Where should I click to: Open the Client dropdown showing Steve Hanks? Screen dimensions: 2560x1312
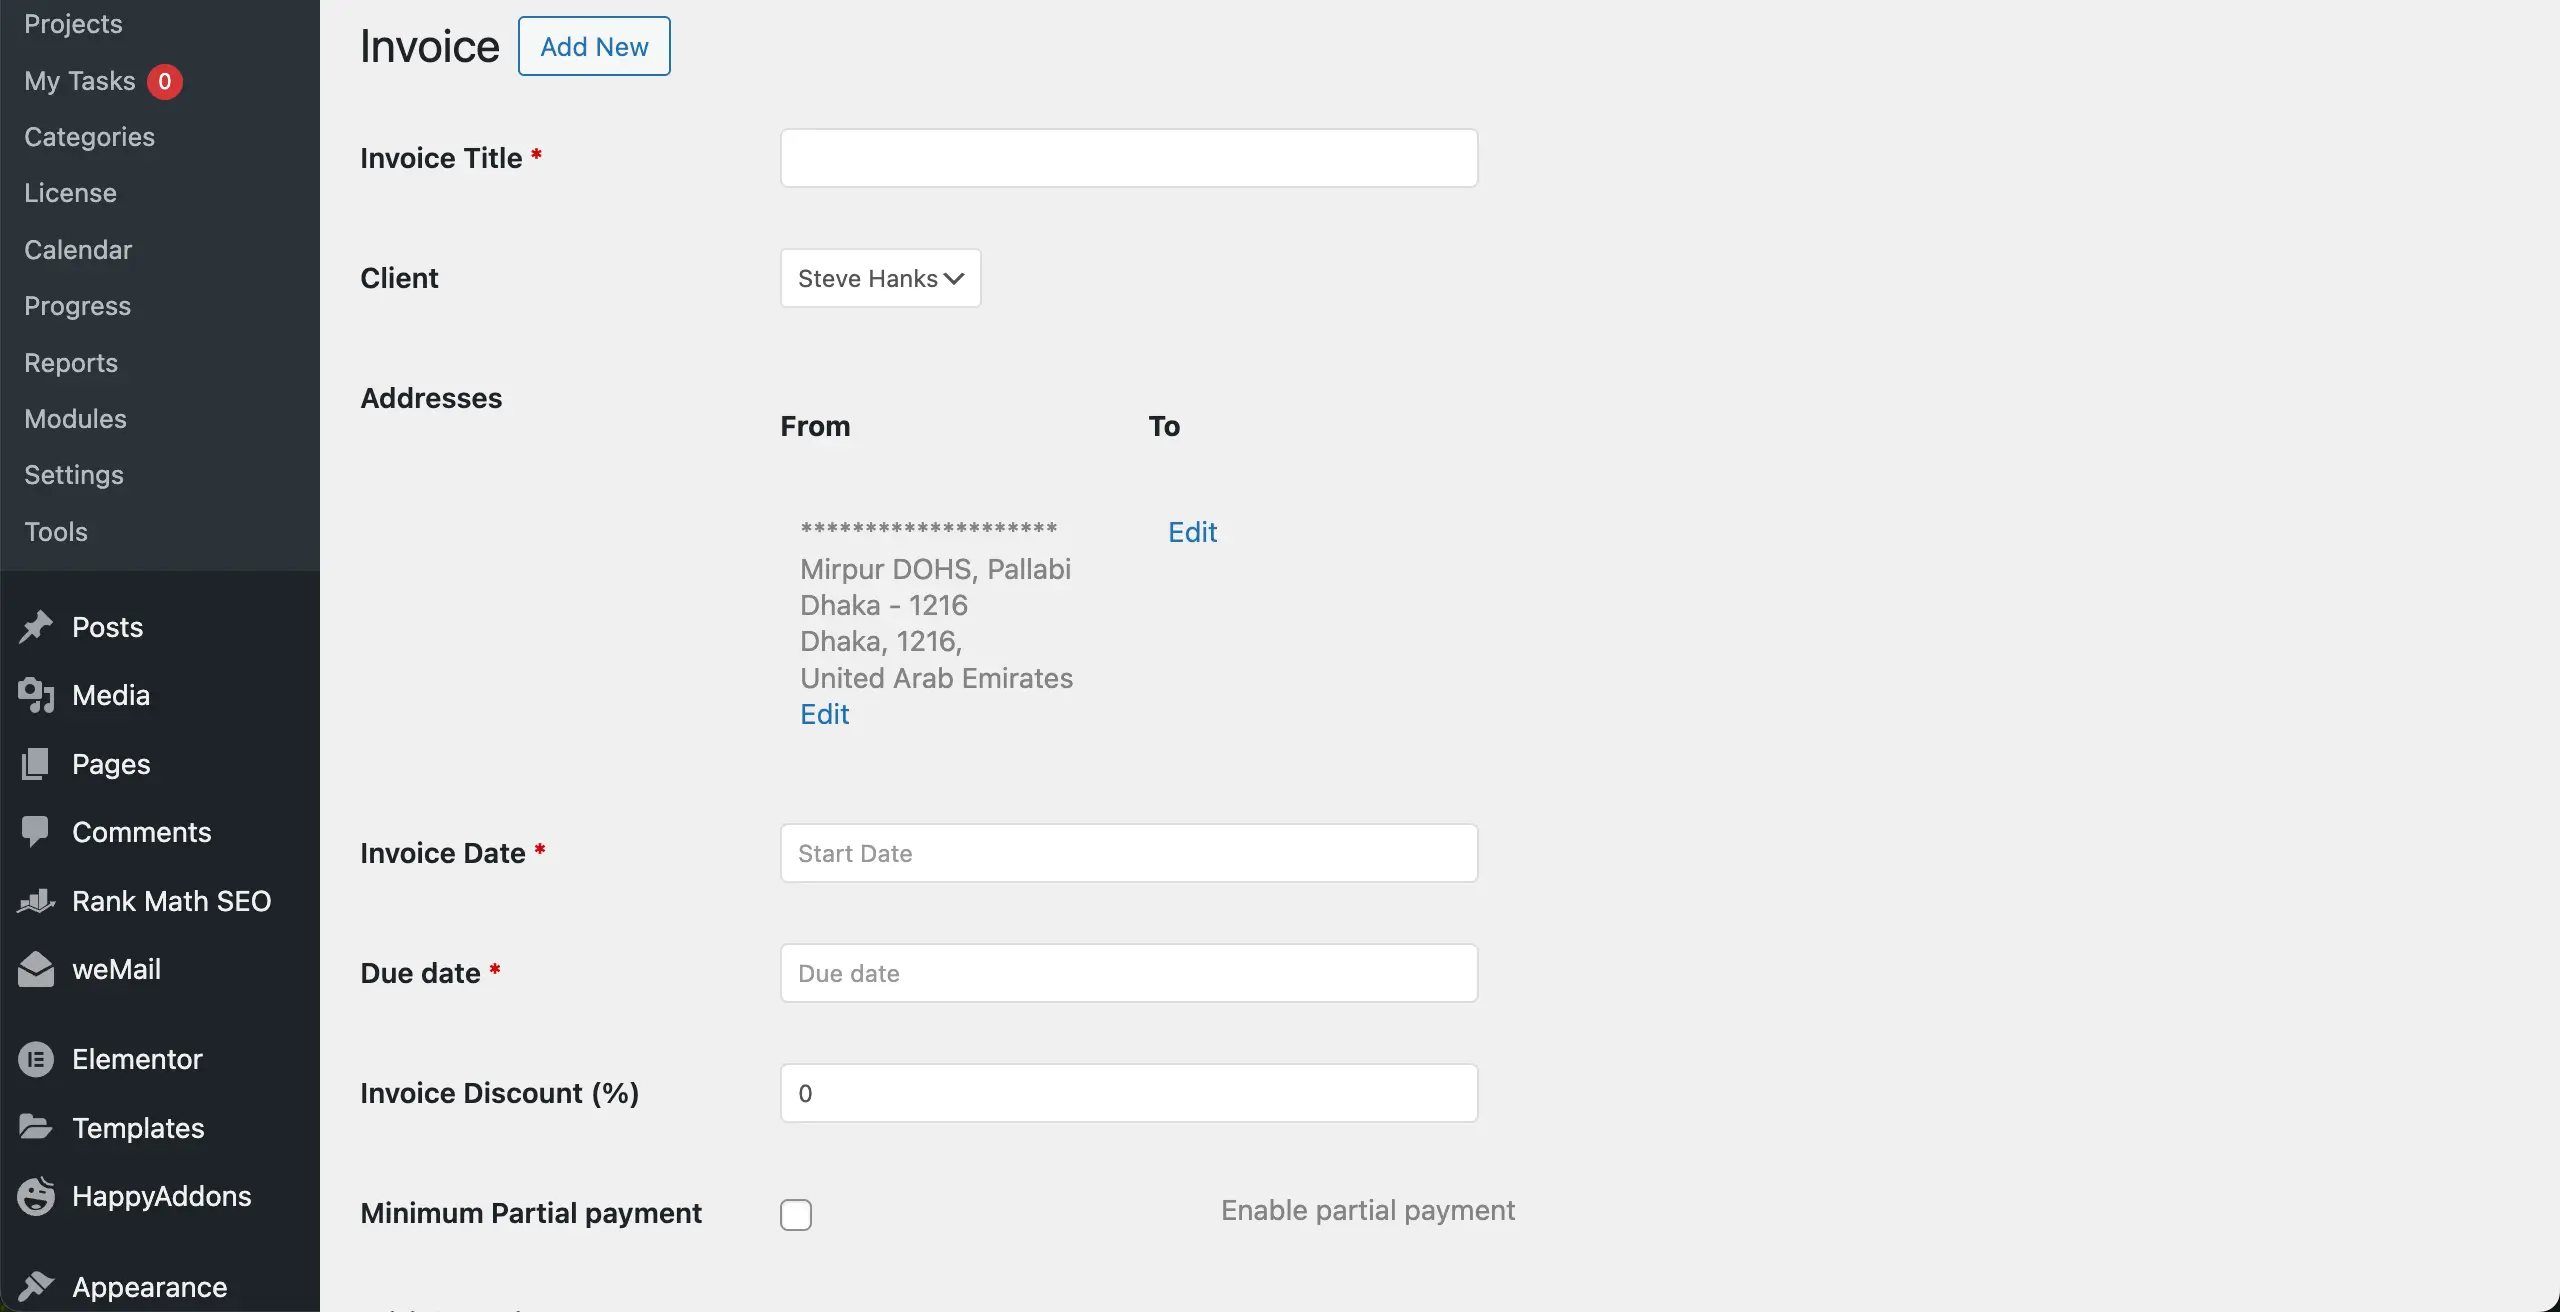tap(879, 277)
